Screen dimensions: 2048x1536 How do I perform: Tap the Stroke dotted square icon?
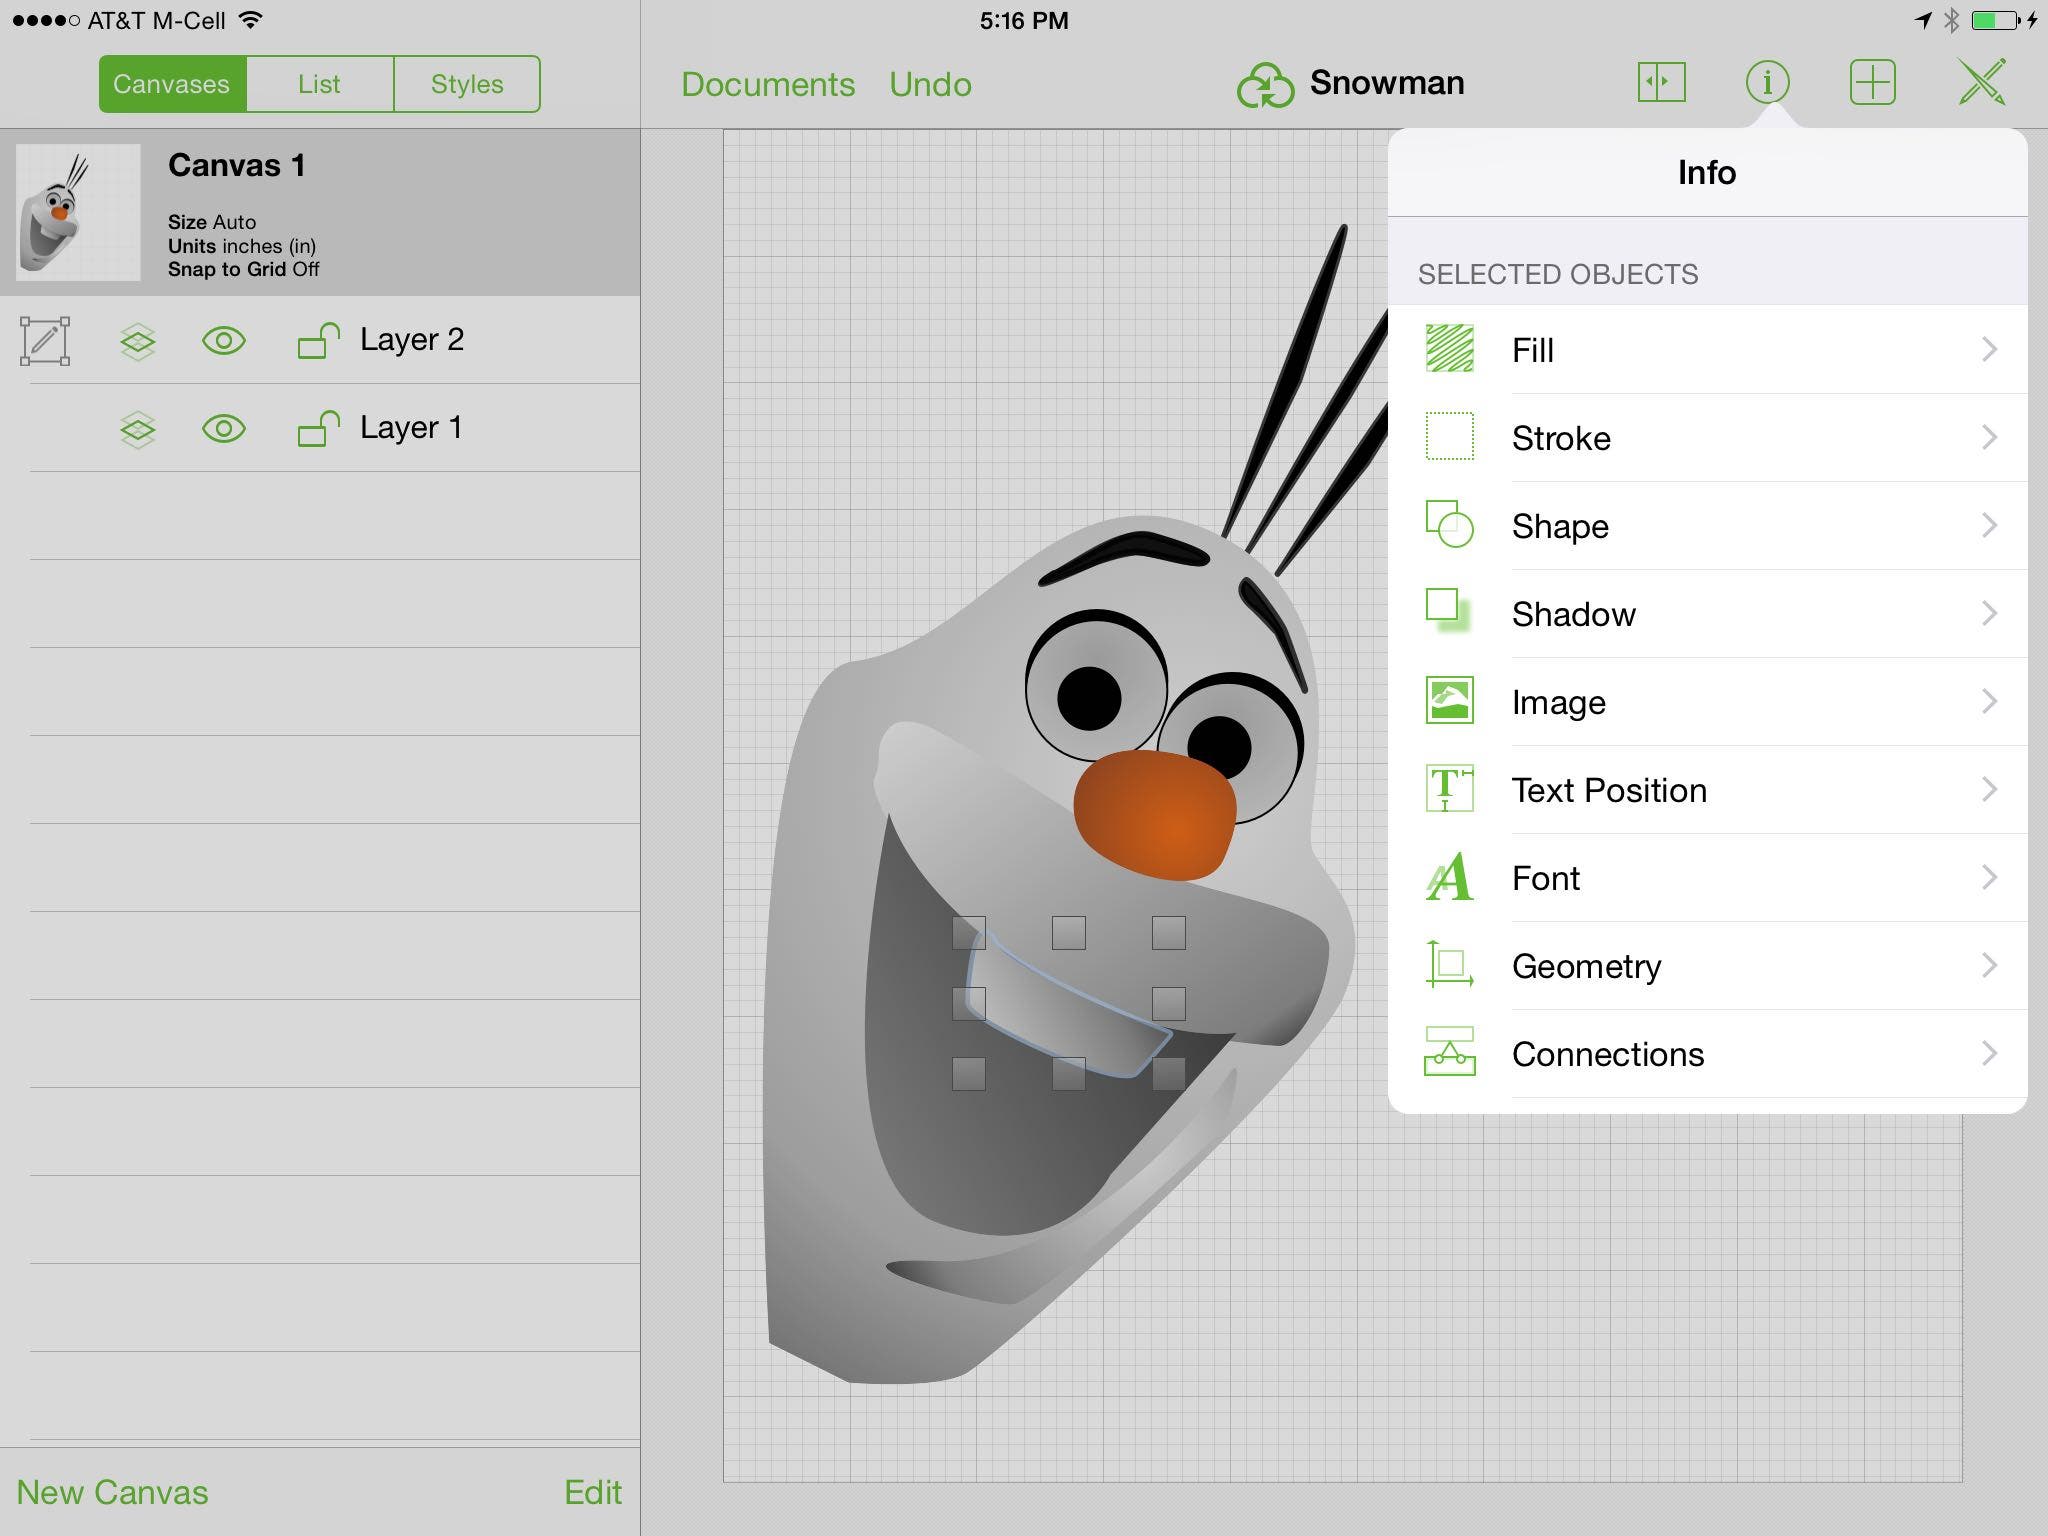1449,437
